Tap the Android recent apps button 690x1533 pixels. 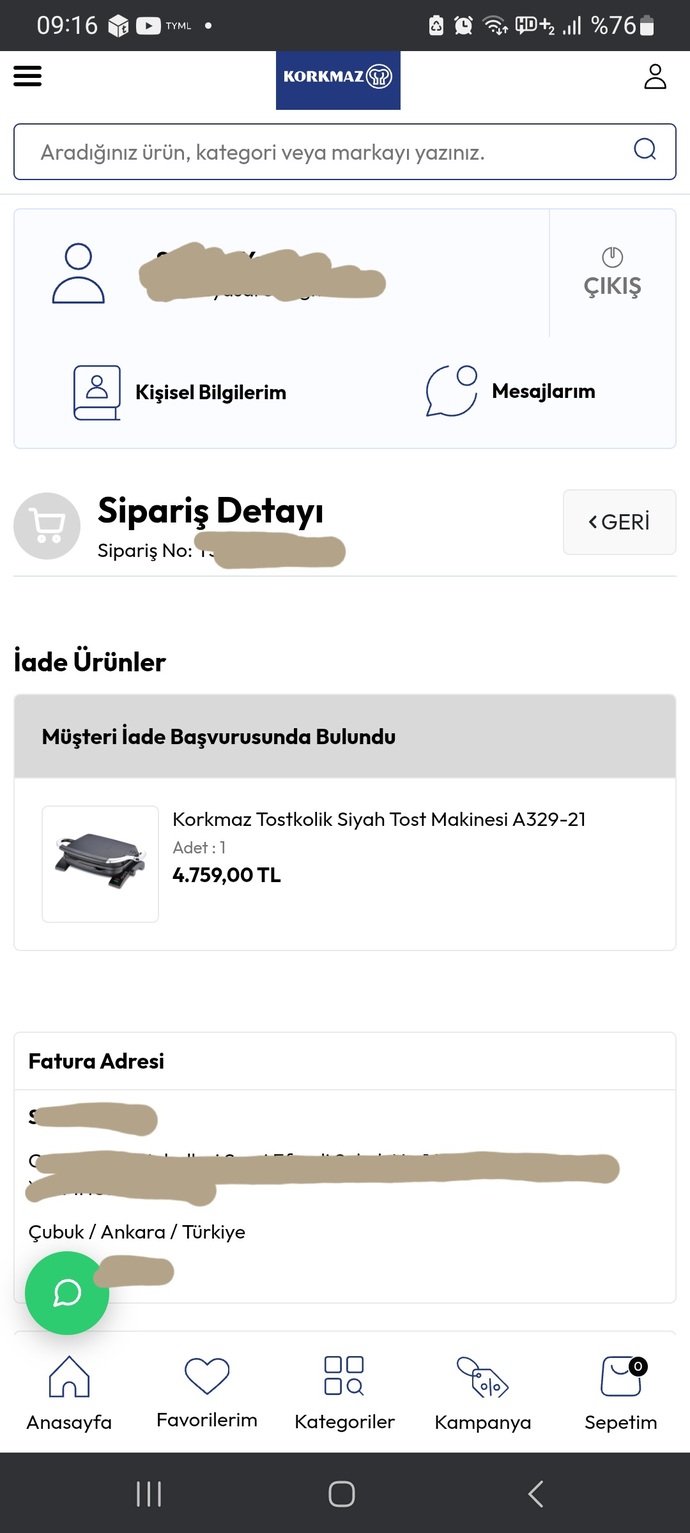pyautogui.click(x=149, y=1494)
